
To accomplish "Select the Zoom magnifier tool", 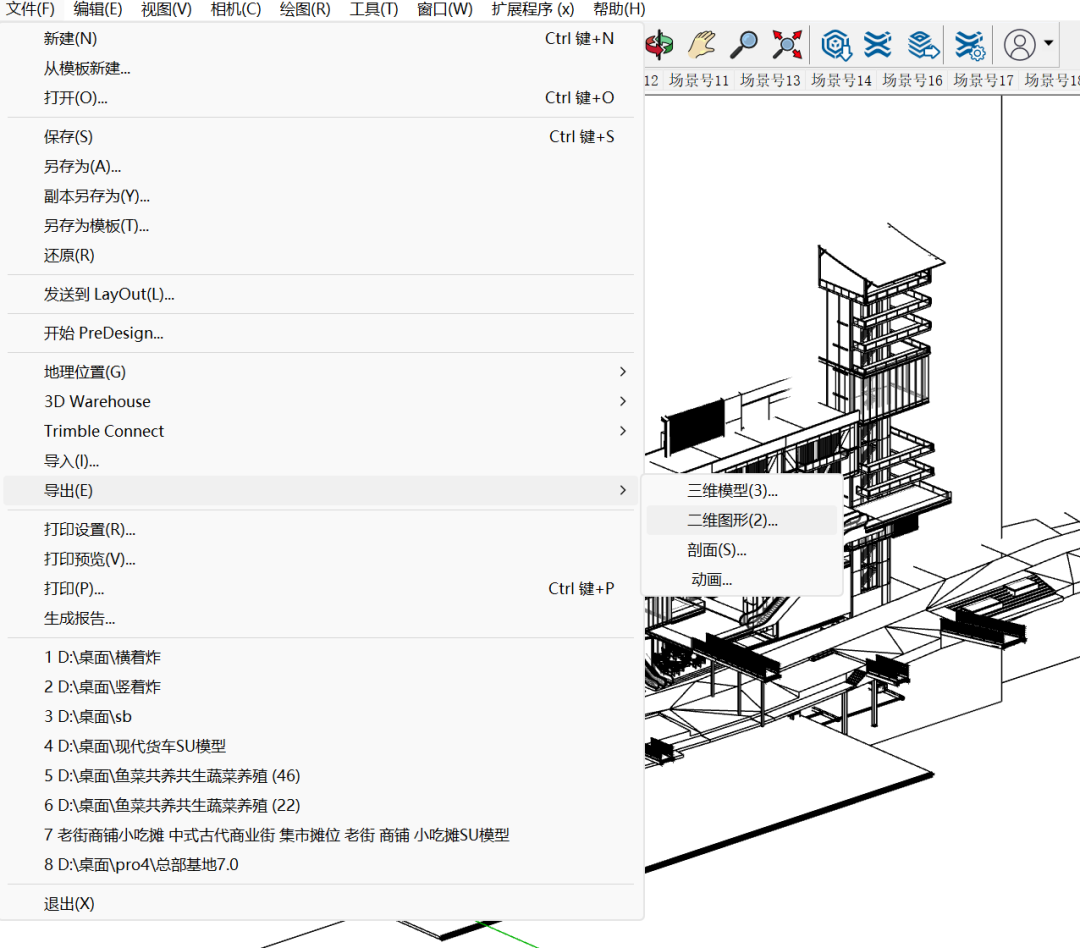I will click(744, 45).
